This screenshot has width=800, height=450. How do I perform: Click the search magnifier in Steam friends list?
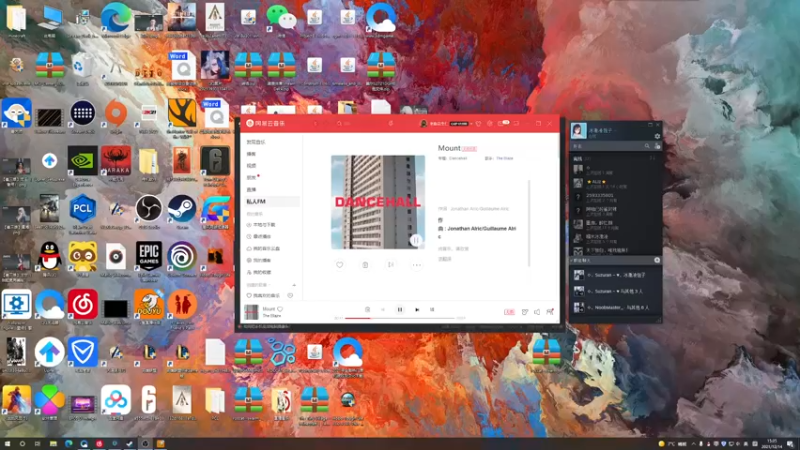[x=647, y=146]
